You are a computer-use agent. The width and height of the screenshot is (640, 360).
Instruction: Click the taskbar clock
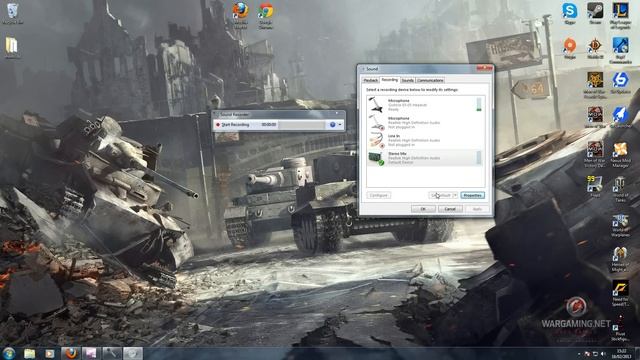pos(622,353)
